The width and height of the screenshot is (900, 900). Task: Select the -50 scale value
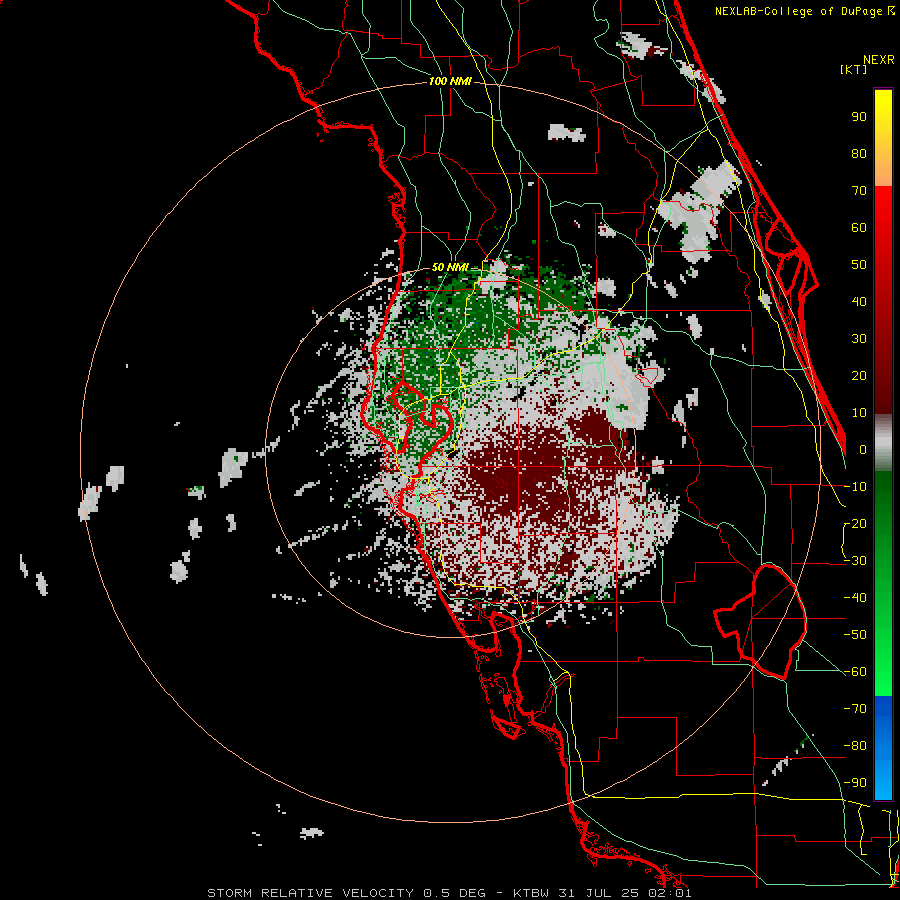856,635
